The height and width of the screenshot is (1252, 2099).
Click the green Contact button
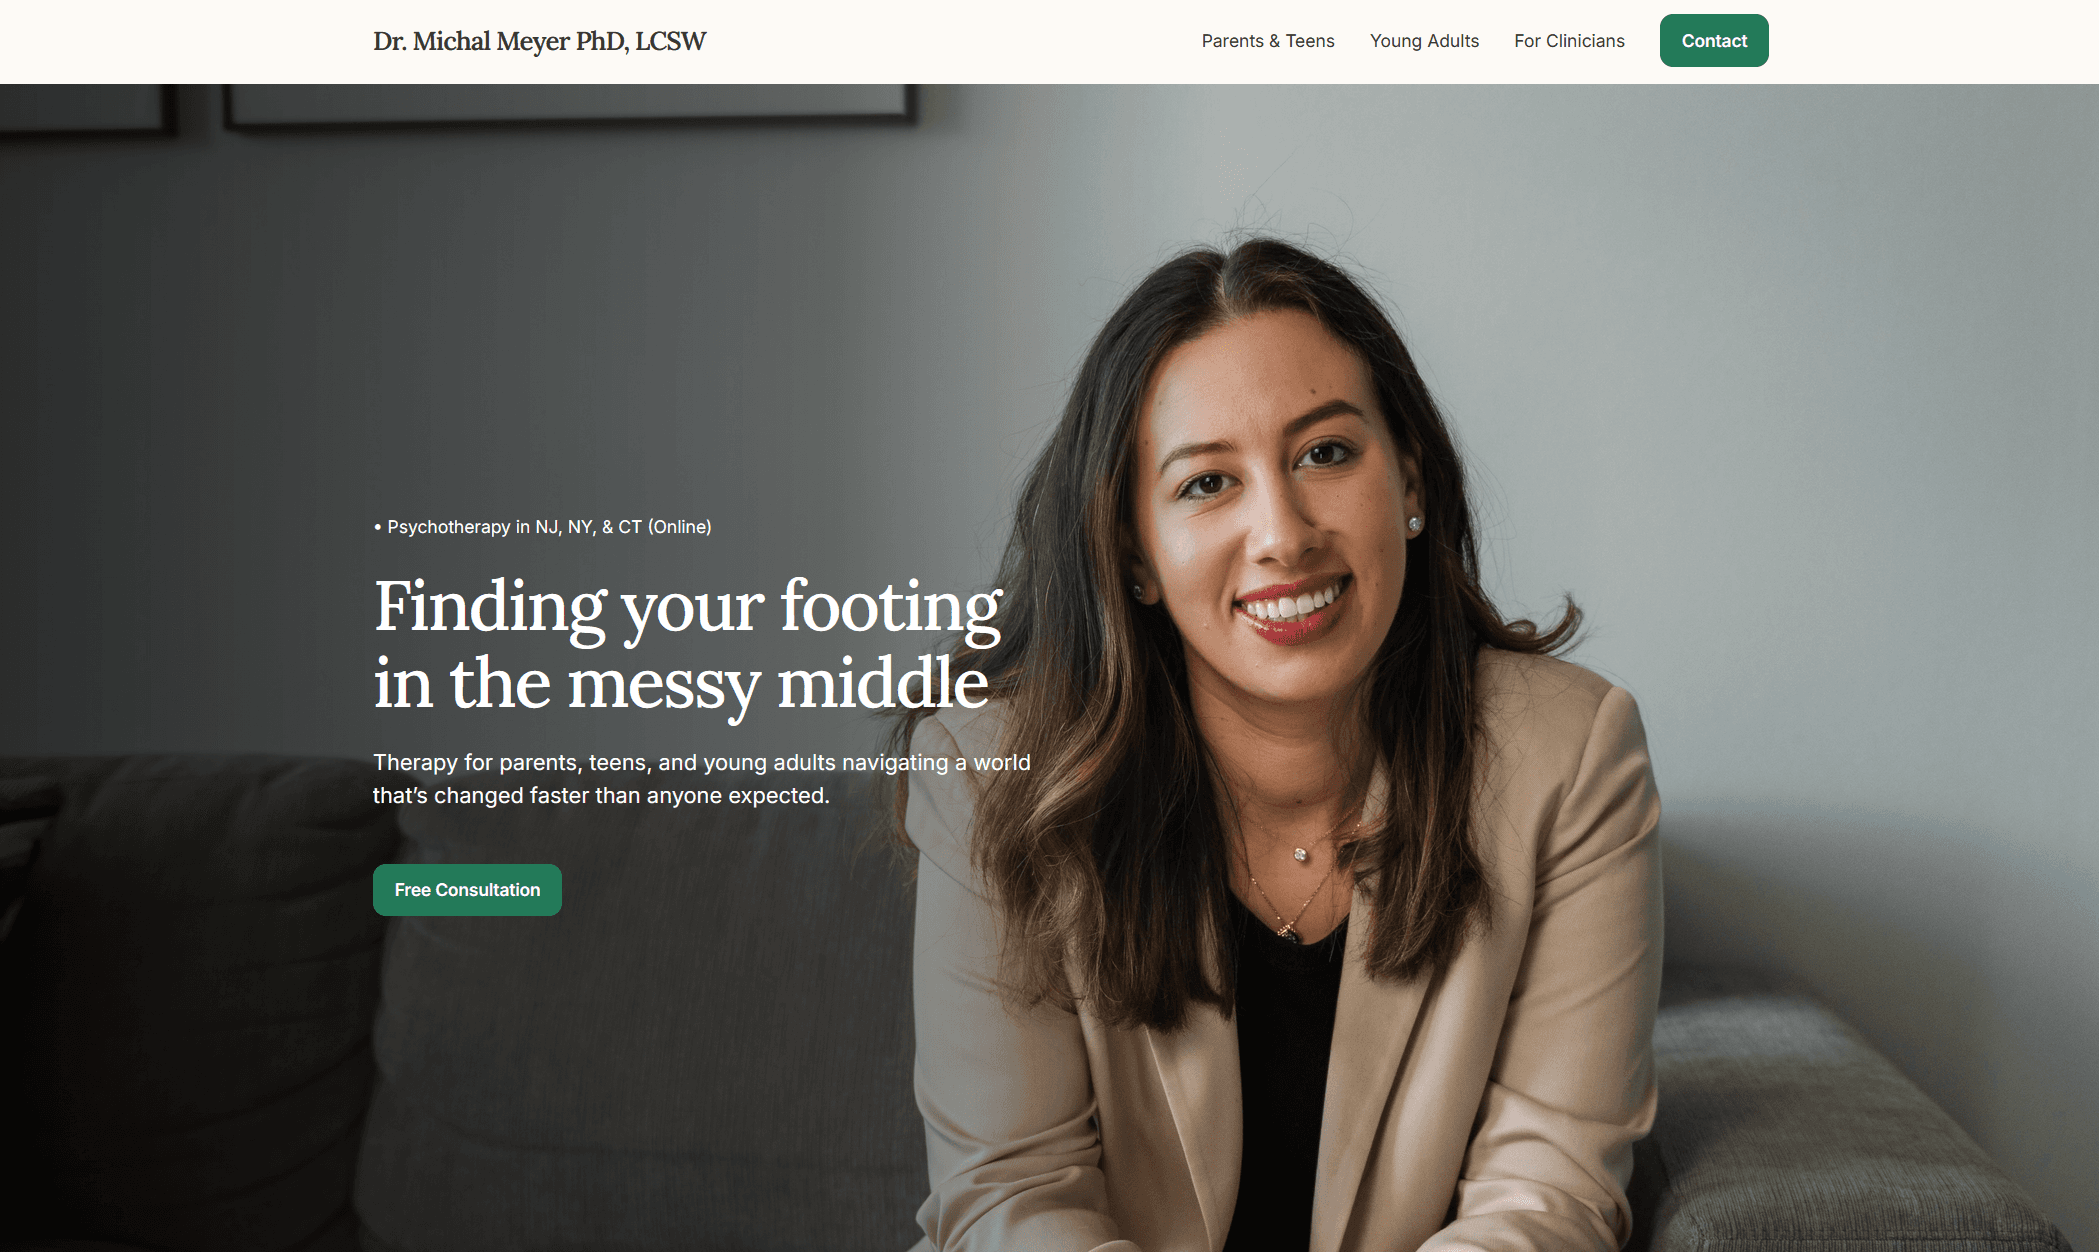1714,41
